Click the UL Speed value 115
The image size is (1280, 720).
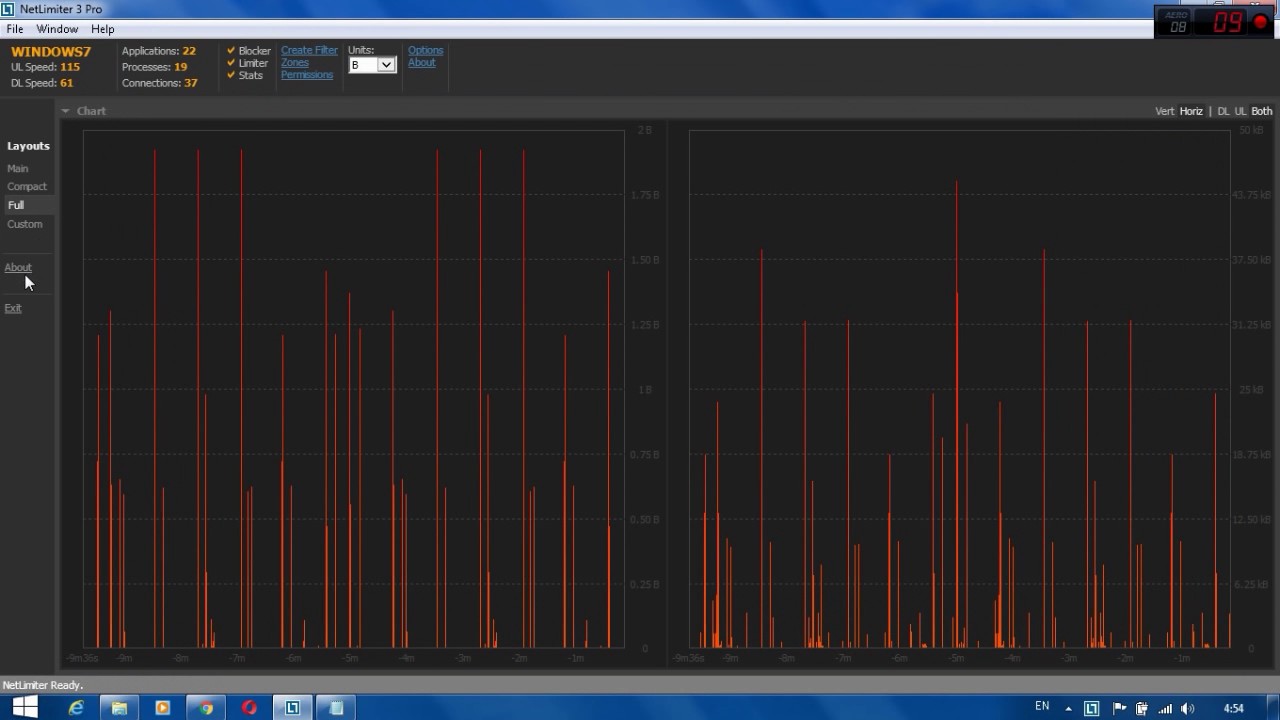[x=69, y=67]
